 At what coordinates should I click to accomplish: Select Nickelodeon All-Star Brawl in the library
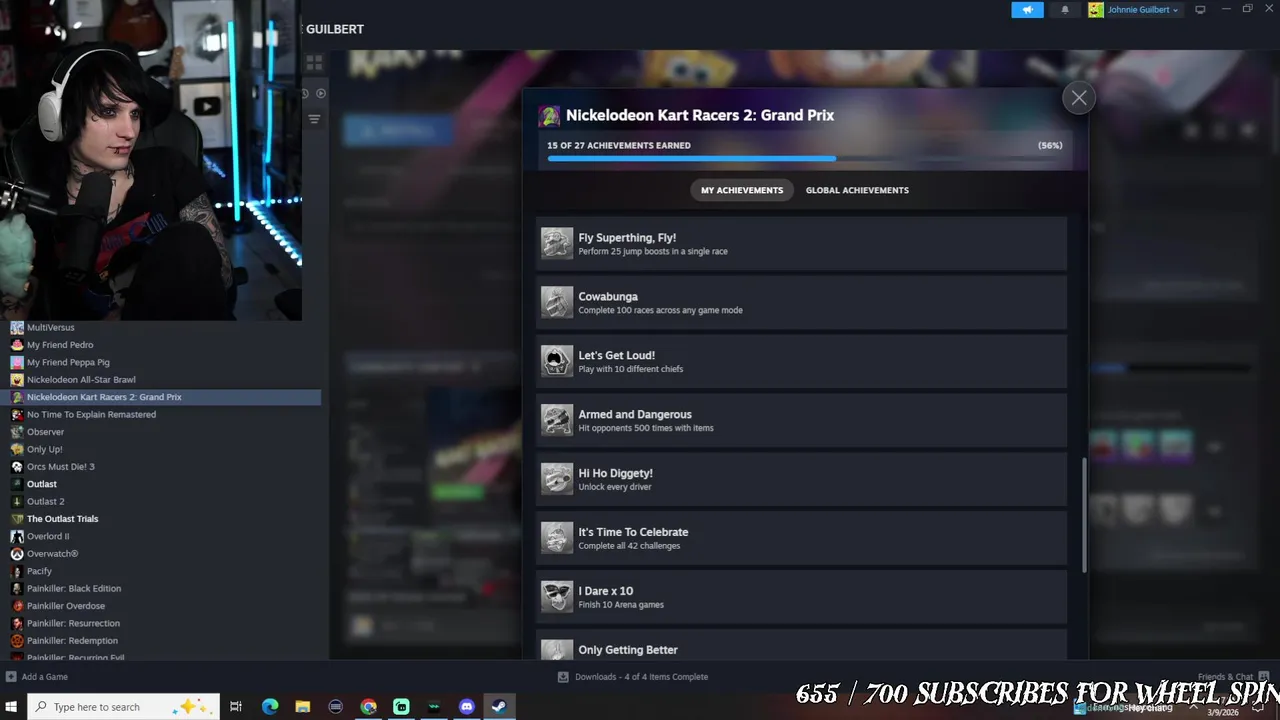pyautogui.click(x=81, y=380)
